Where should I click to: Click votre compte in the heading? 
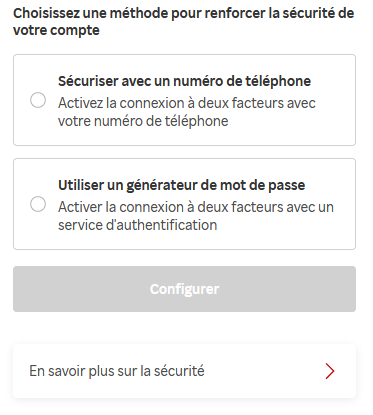coord(56,30)
